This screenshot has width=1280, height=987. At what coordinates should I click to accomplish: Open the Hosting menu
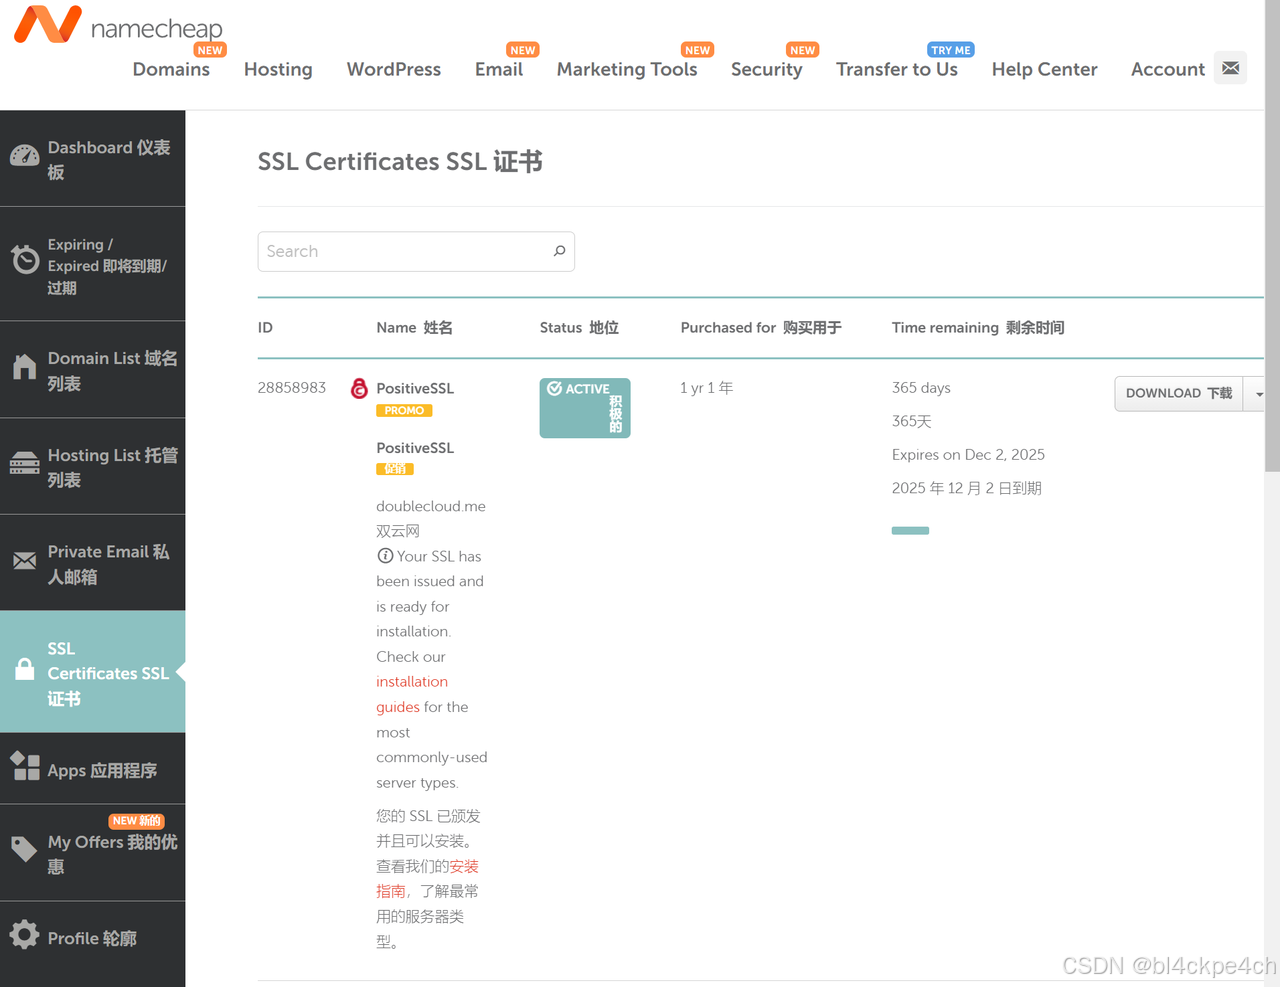(x=278, y=69)
